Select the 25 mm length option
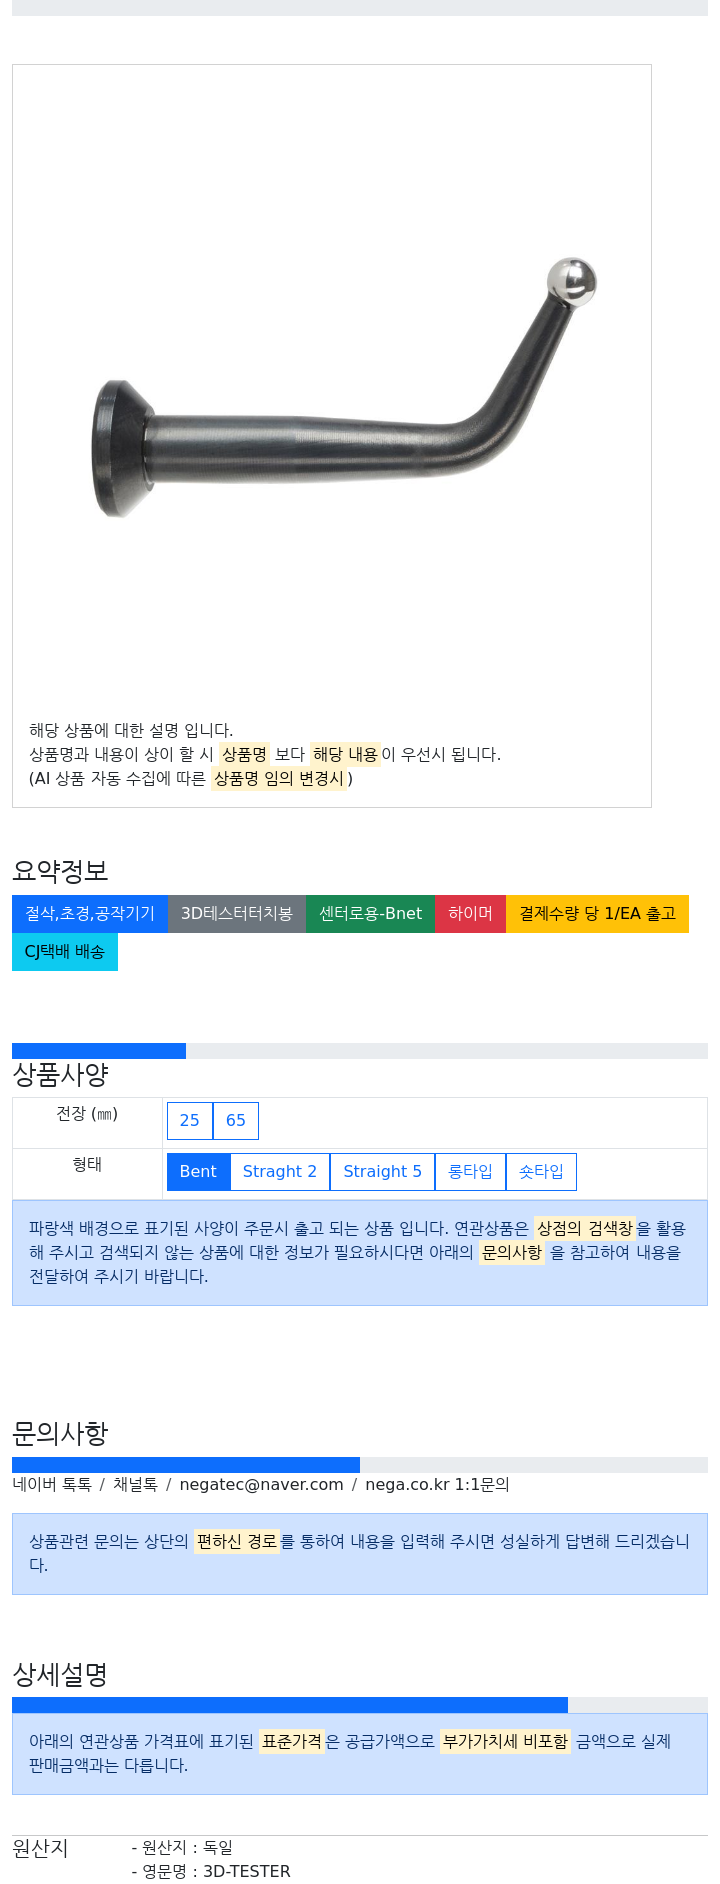Image resolution: width=720 pixels, height=1884 pixels. coord(190,1121)
